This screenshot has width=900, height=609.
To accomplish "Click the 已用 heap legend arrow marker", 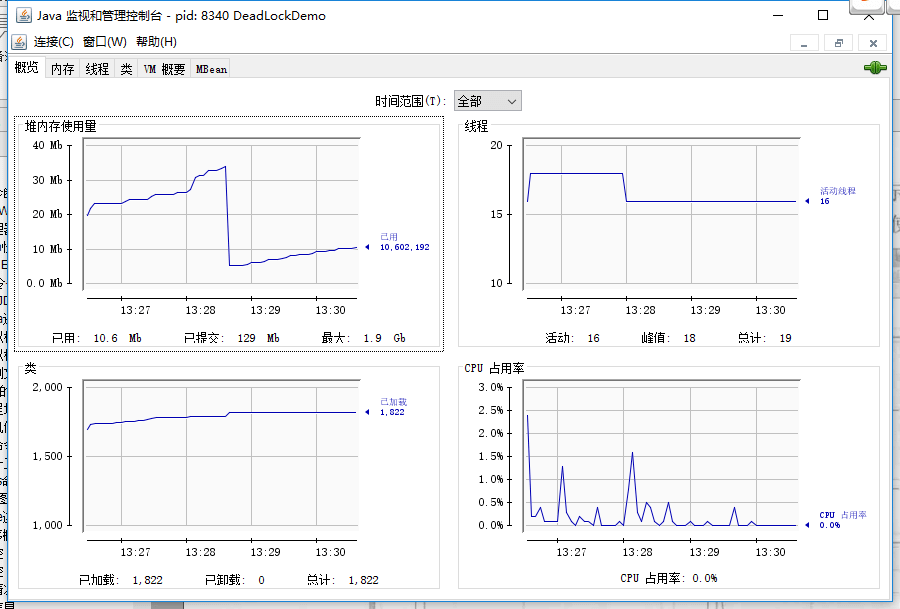I will (x=369, y=247).
